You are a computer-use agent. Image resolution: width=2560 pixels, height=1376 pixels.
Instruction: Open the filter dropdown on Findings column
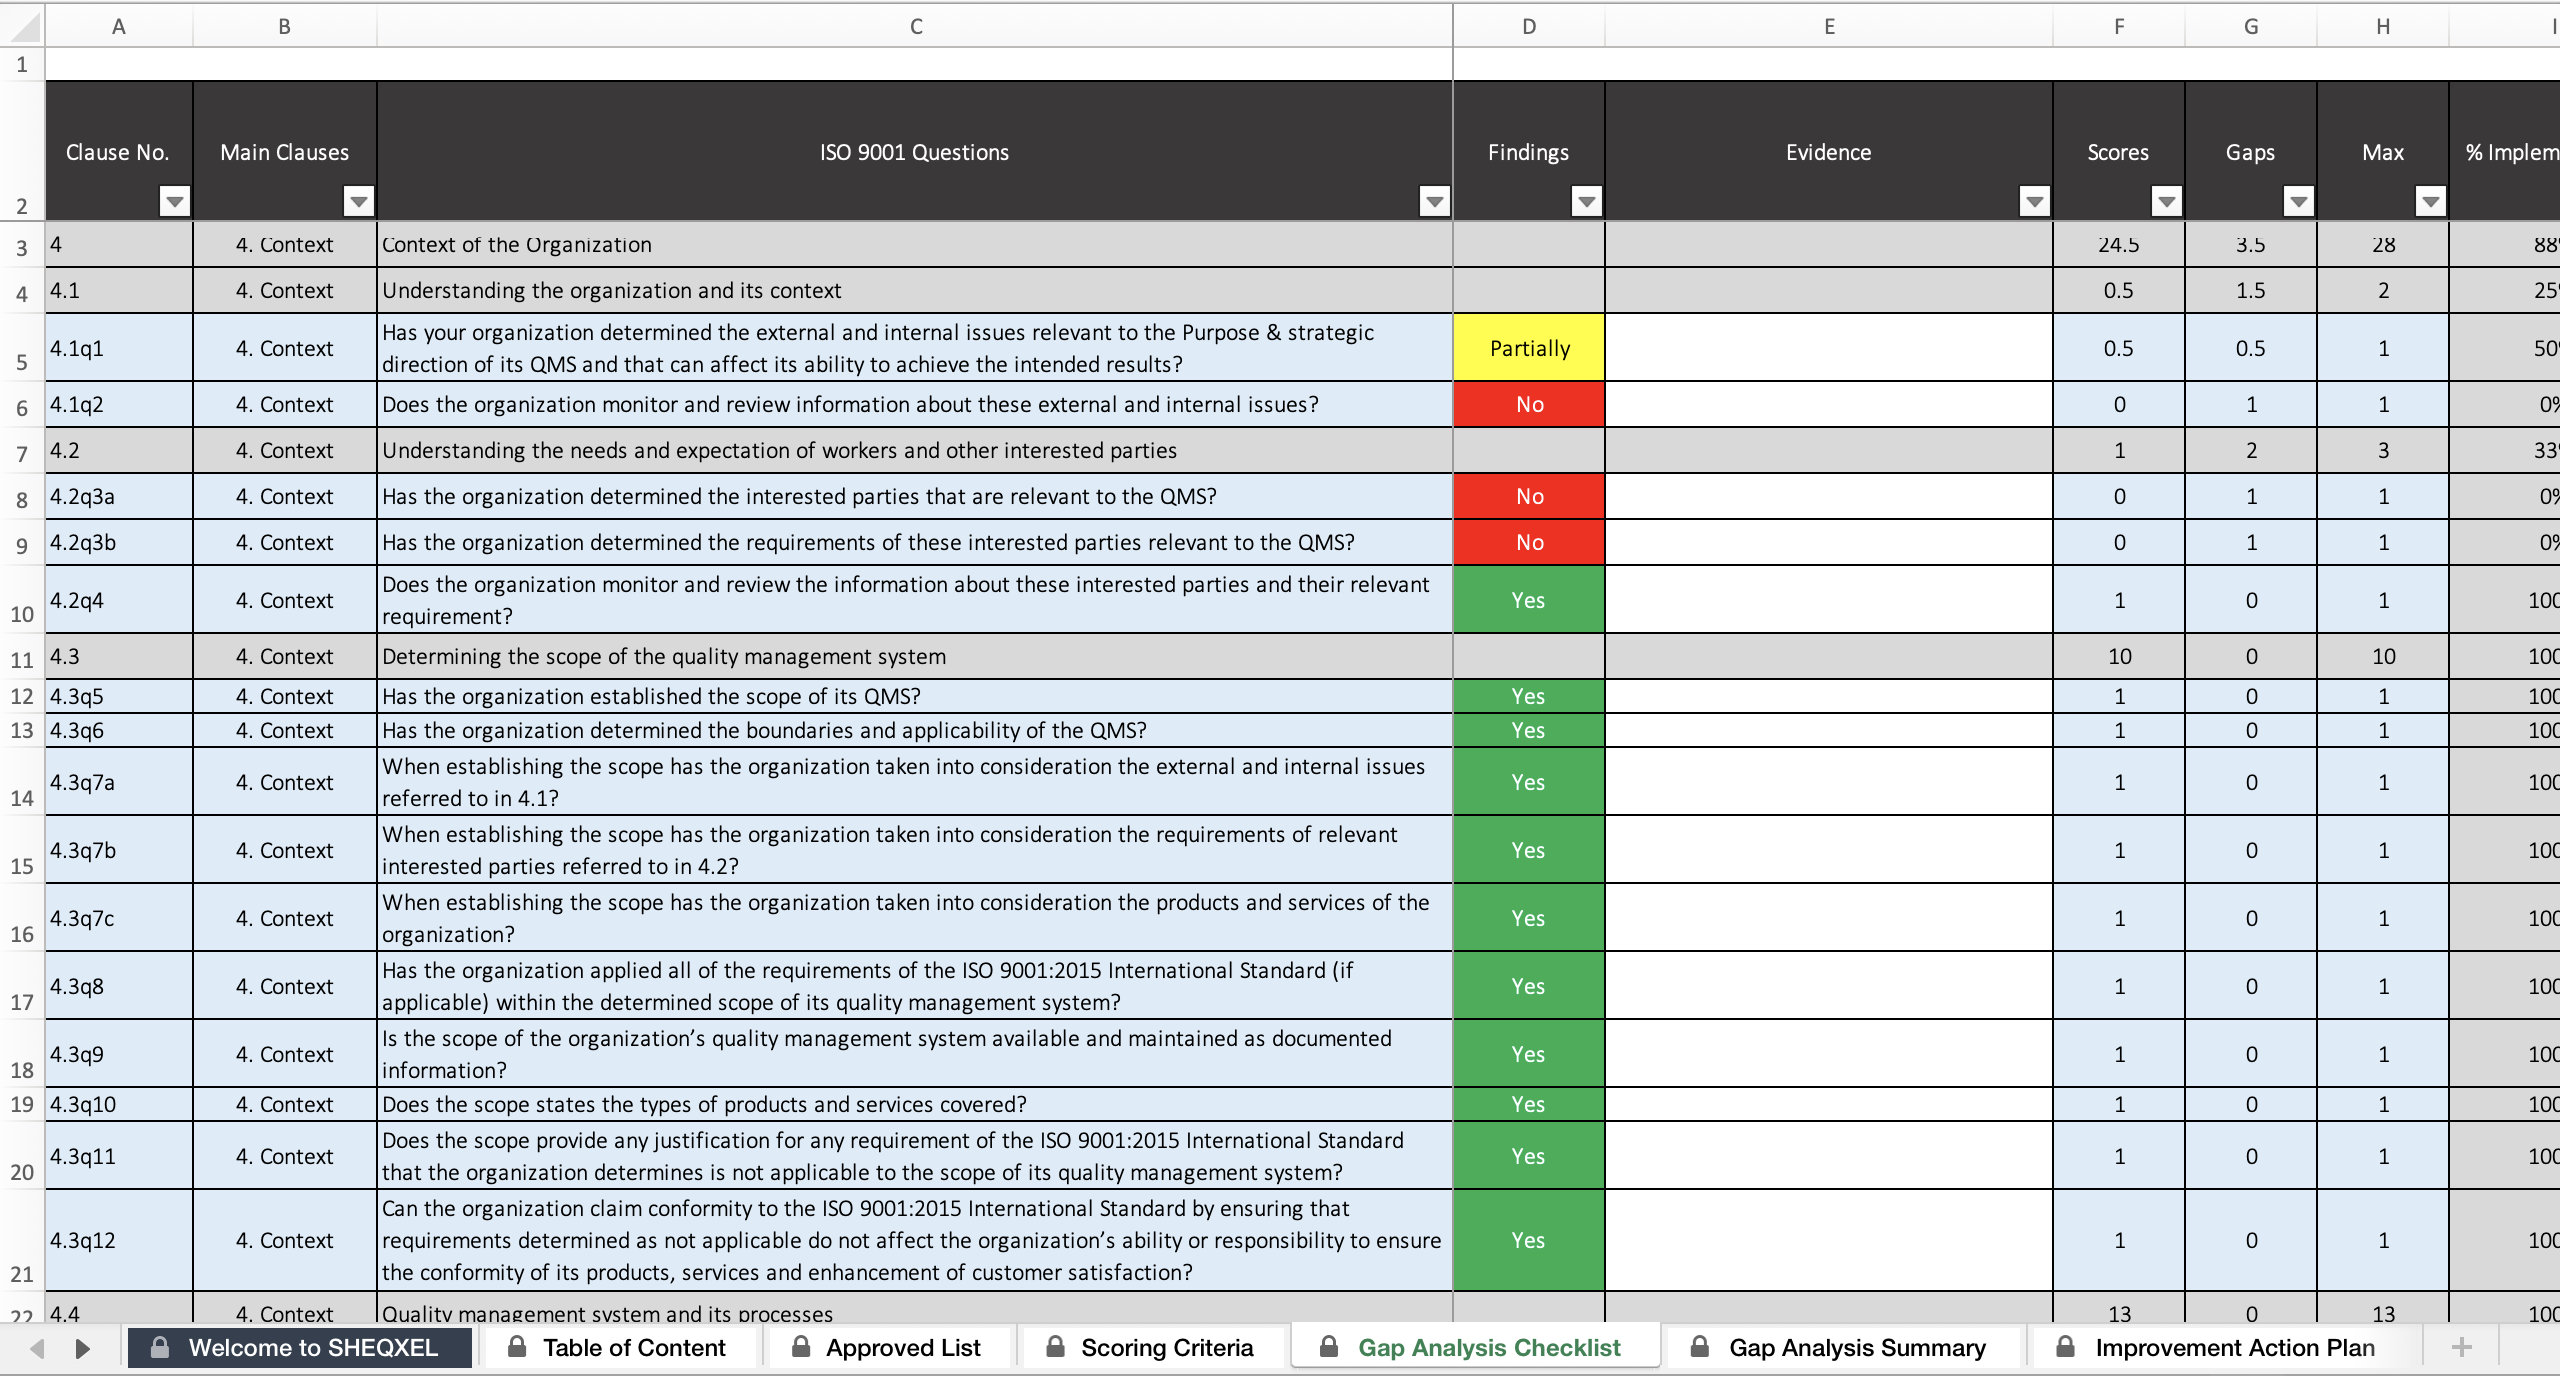pos(1585,201)
